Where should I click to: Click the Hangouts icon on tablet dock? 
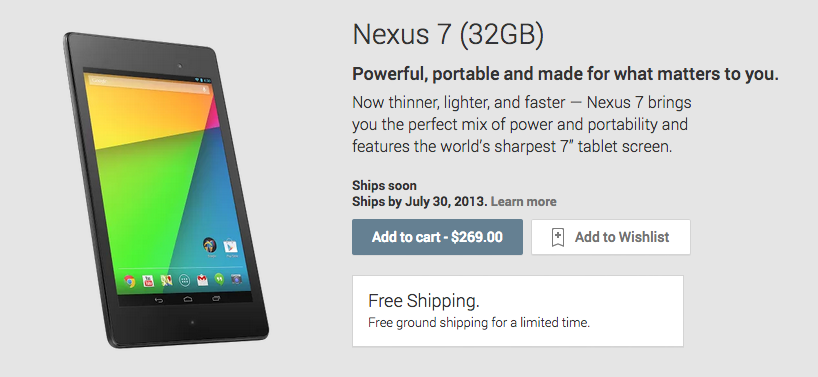coord(220,280)
